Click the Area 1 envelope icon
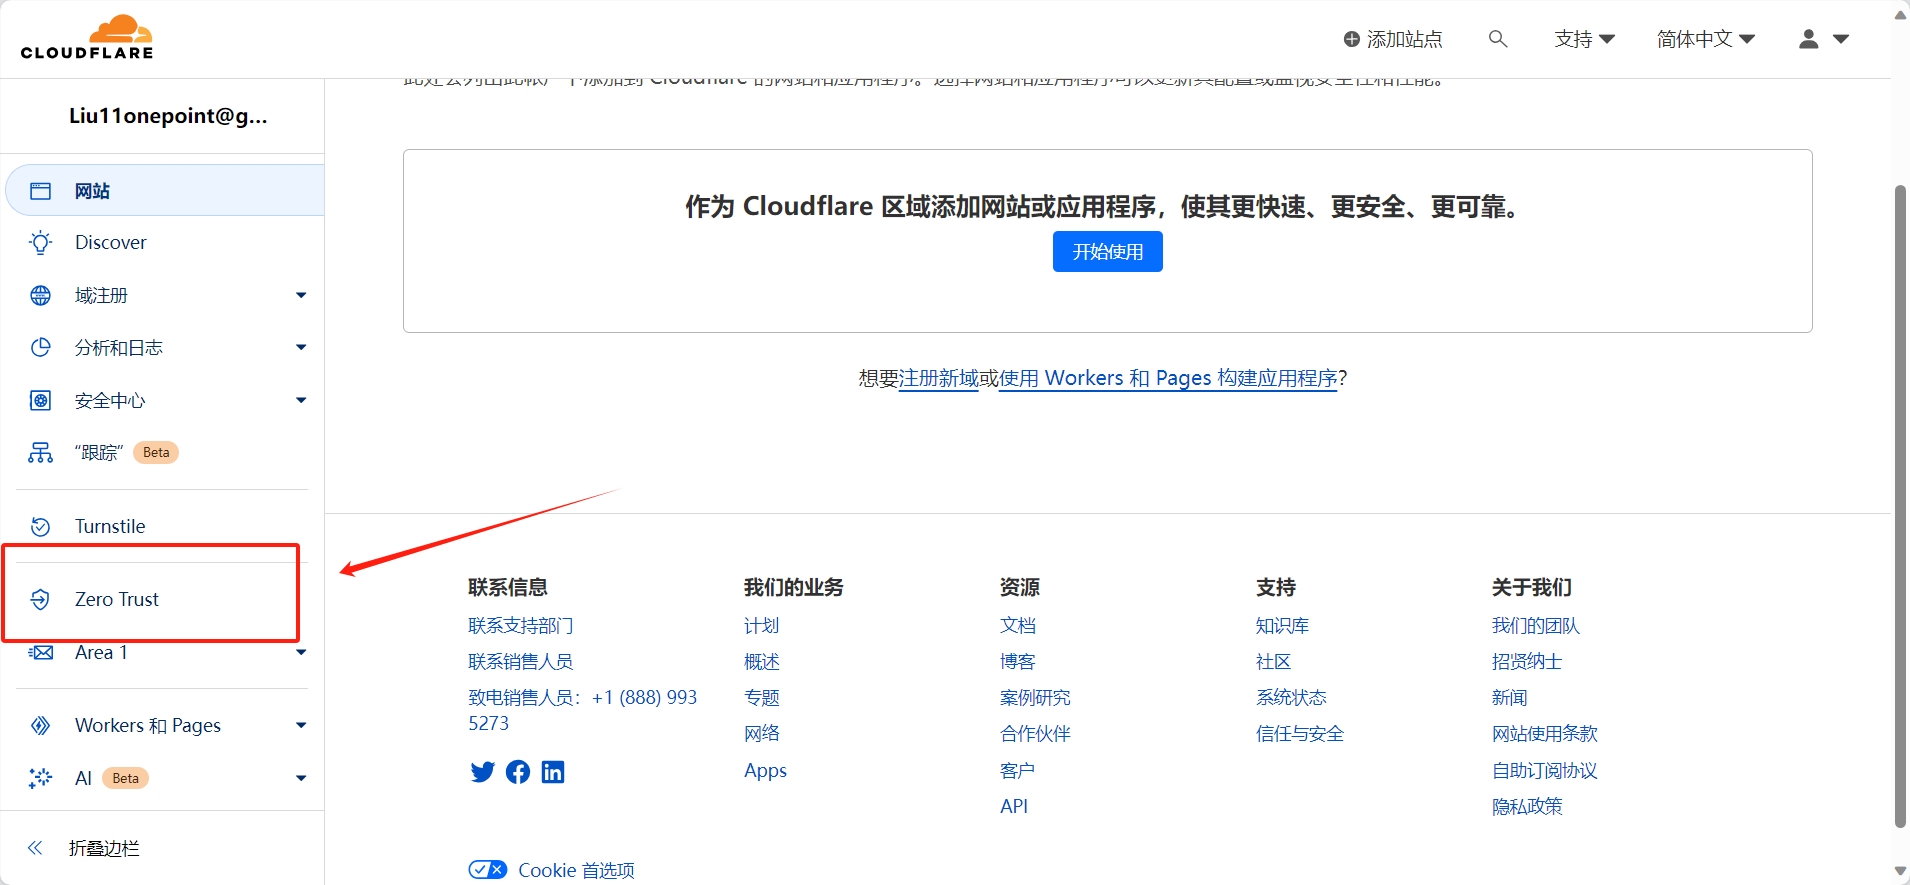This screenshot has width=1910, height=885. (40, 652)
